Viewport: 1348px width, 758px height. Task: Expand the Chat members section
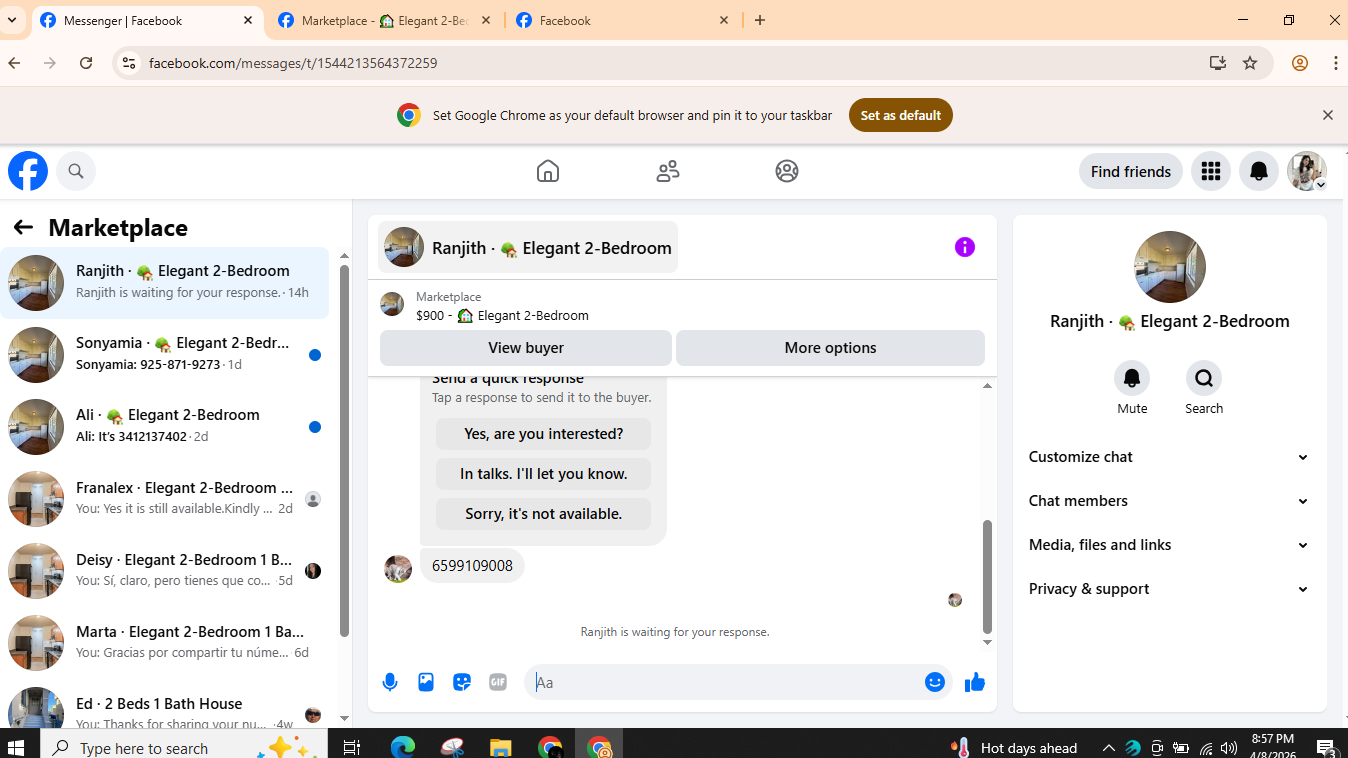[x=1169, y=501]
